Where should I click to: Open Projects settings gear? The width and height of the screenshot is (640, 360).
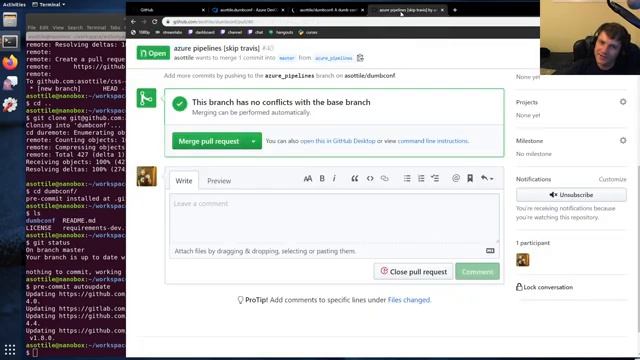[x=623, y=102]
